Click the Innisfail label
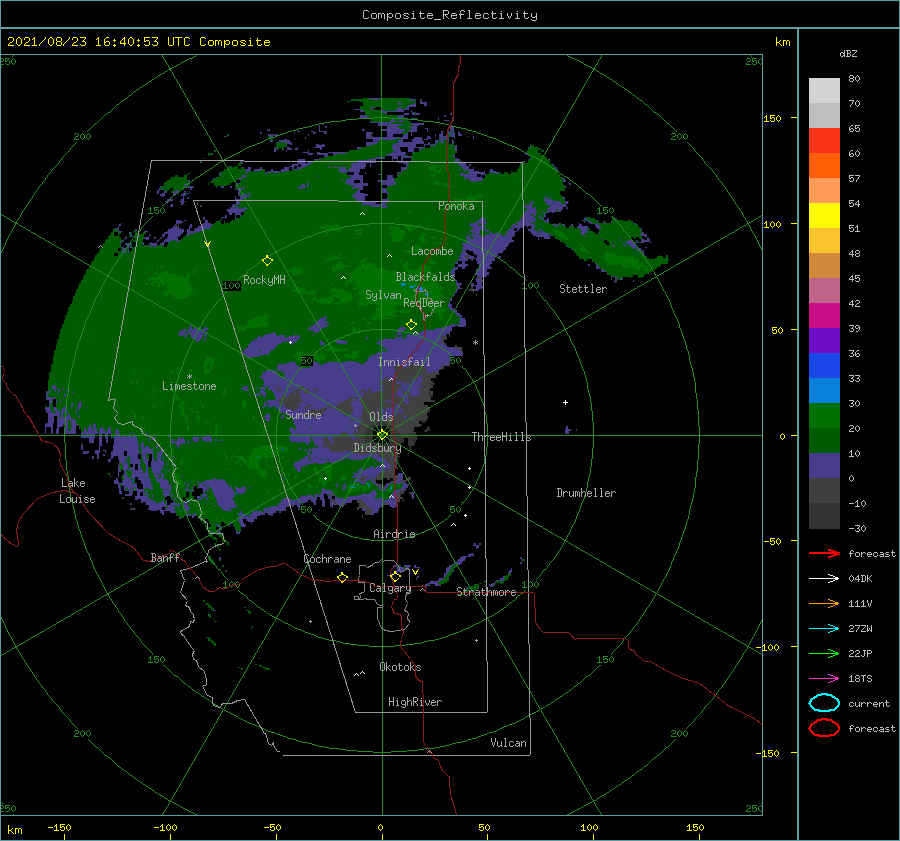900x841 pixels. pos(404,362)
